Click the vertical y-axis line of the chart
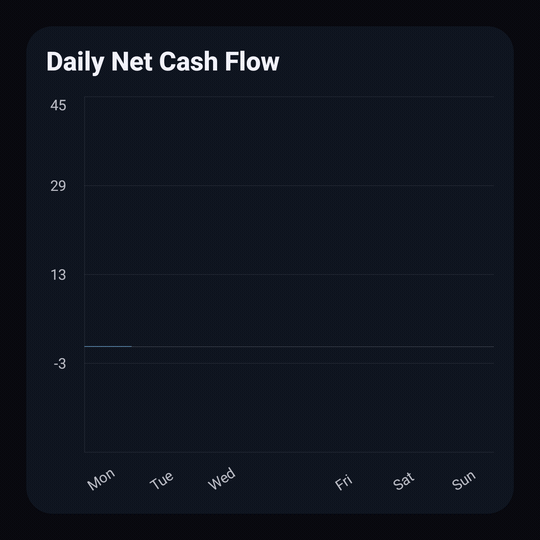Screen dimensions: 540x540 [85, 274]
